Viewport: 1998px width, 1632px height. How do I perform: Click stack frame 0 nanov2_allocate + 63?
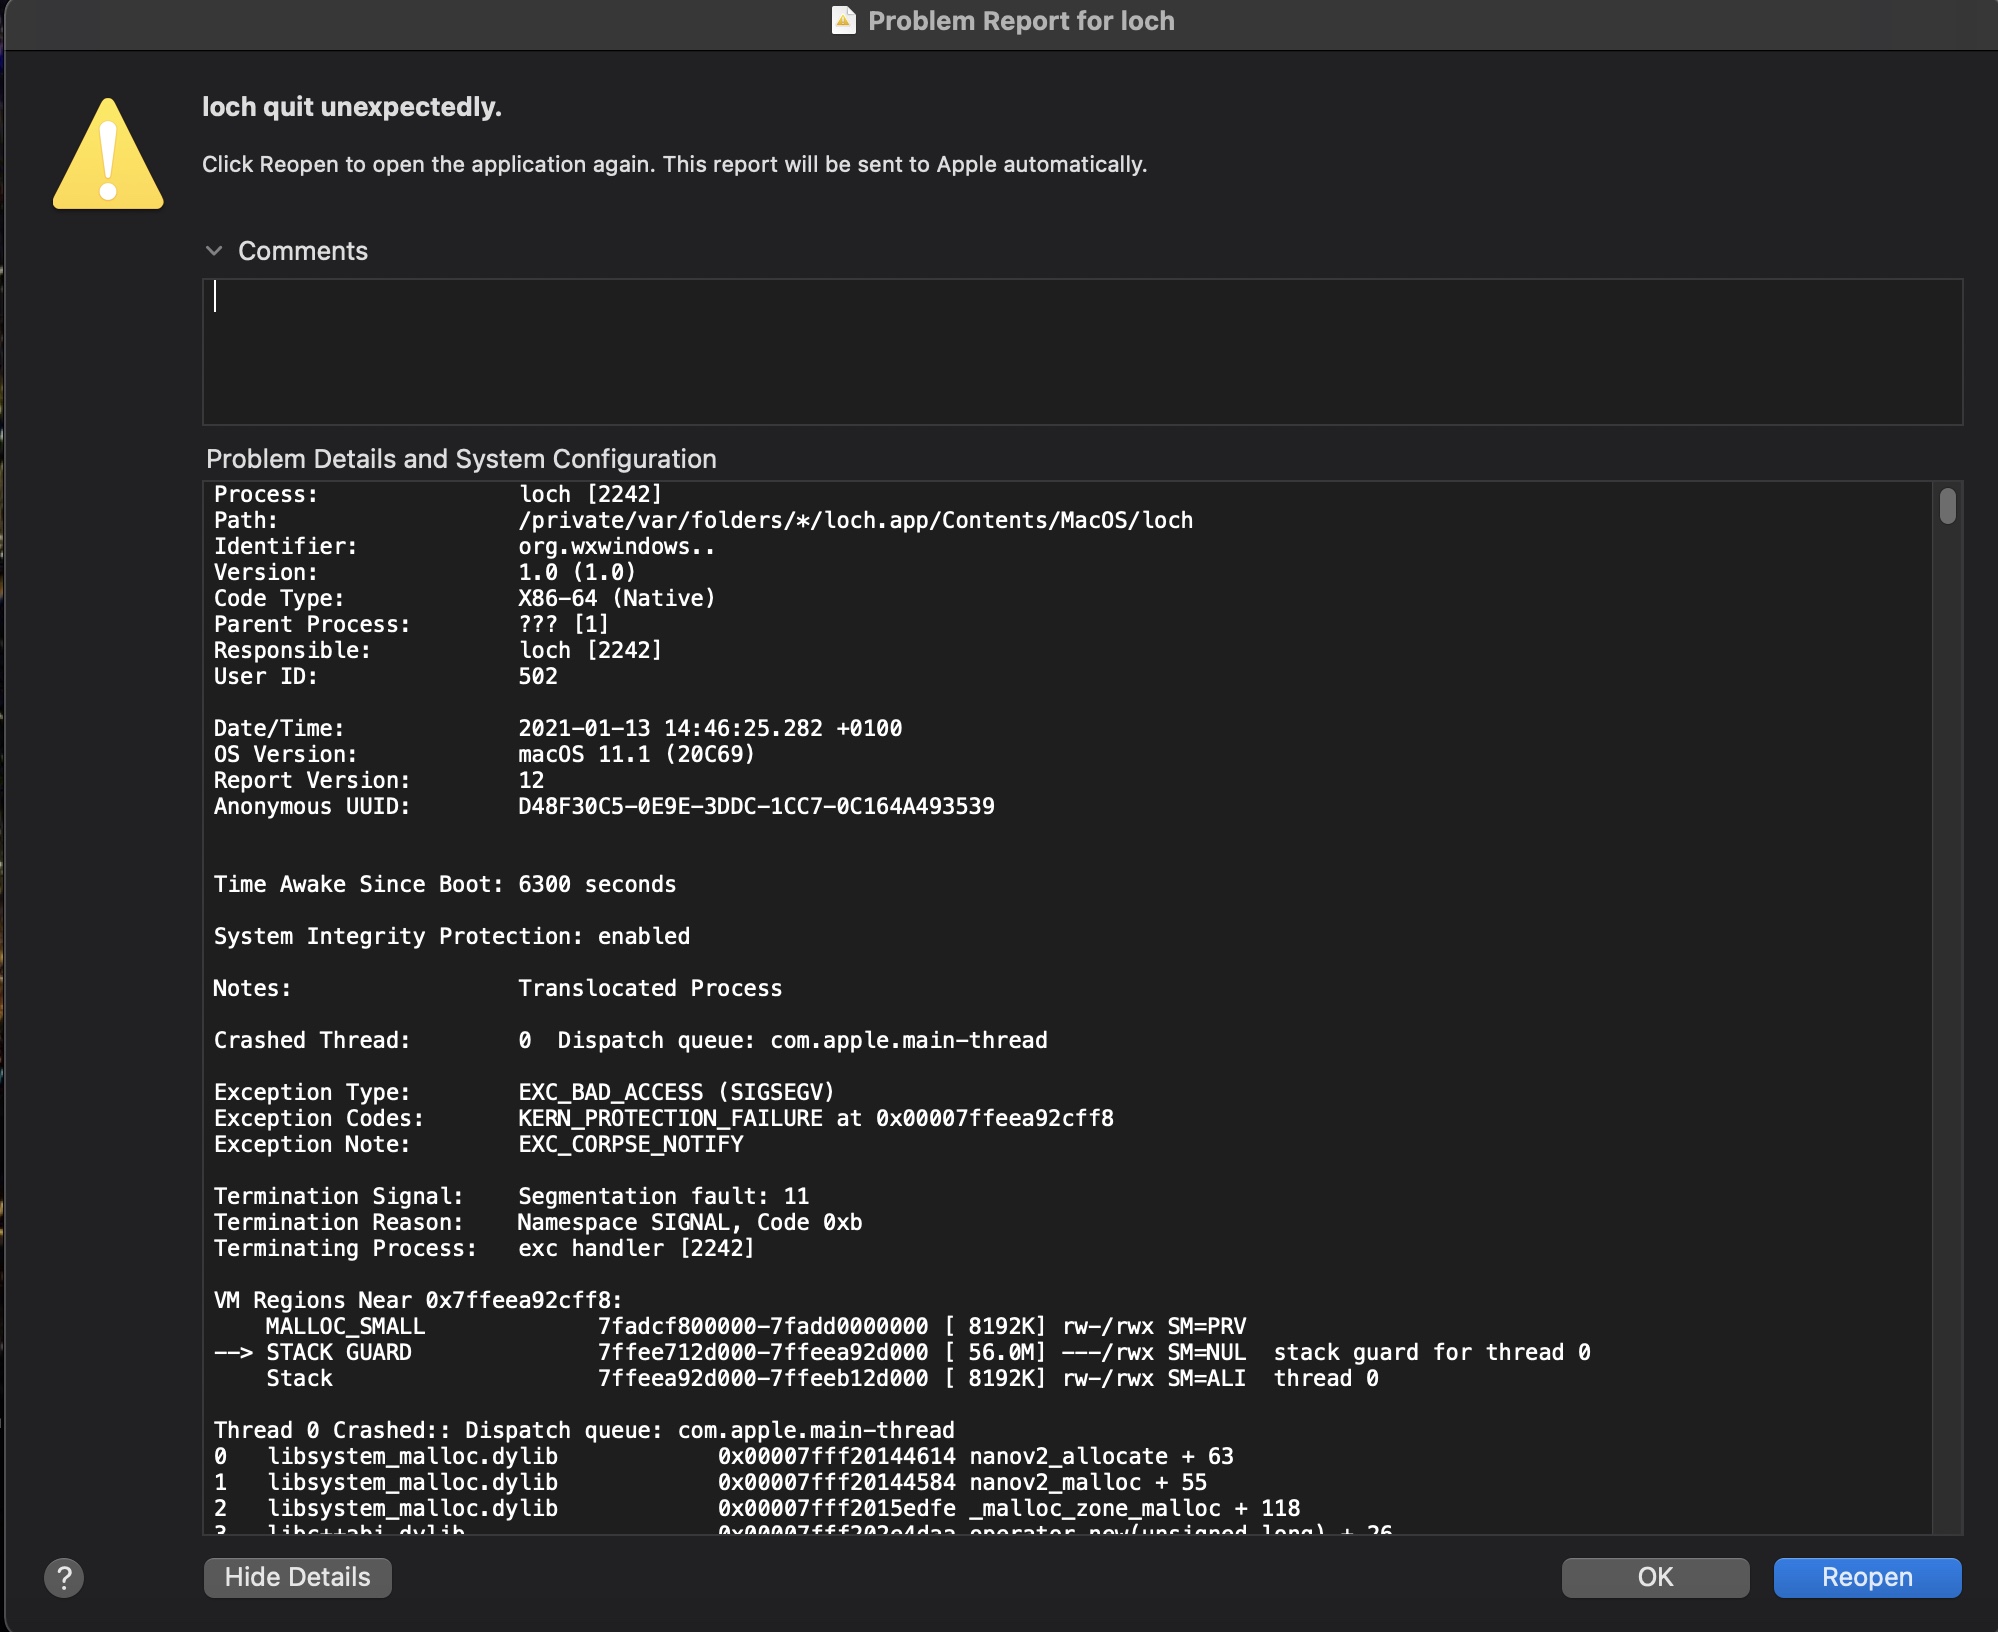pyautogui.click(x=724, y=1456)
